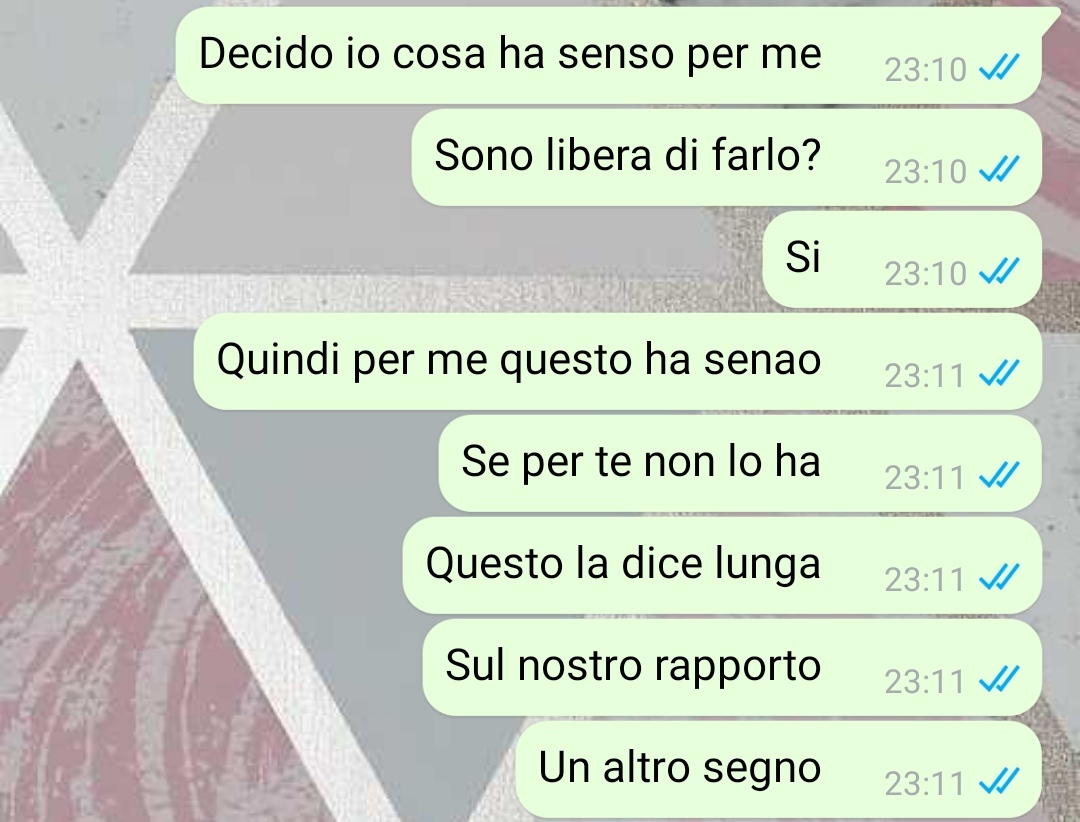Tap the double check on 'Quindi per me questo ha senao'
The height and width of the screenshot is (822, 1080).
pos(999,373)
